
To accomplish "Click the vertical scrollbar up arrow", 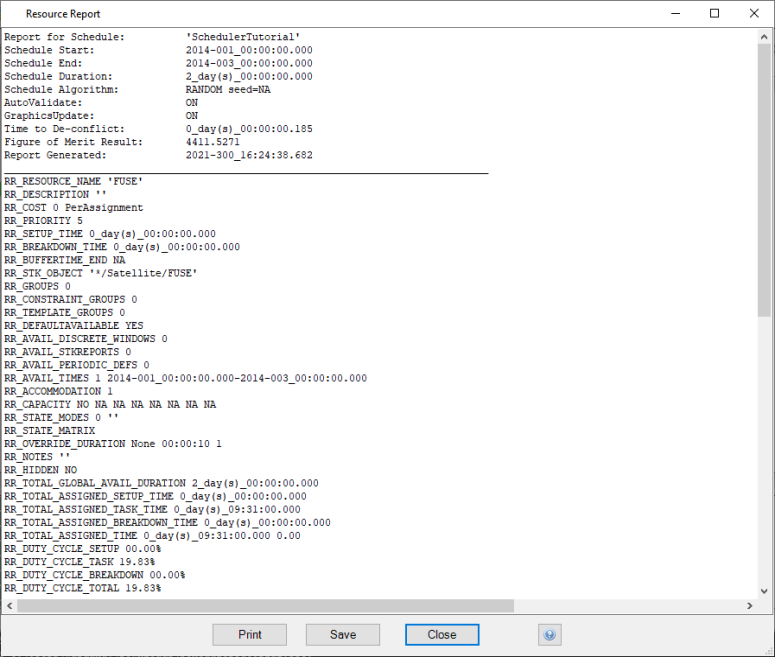I will (x=765, y=37).
